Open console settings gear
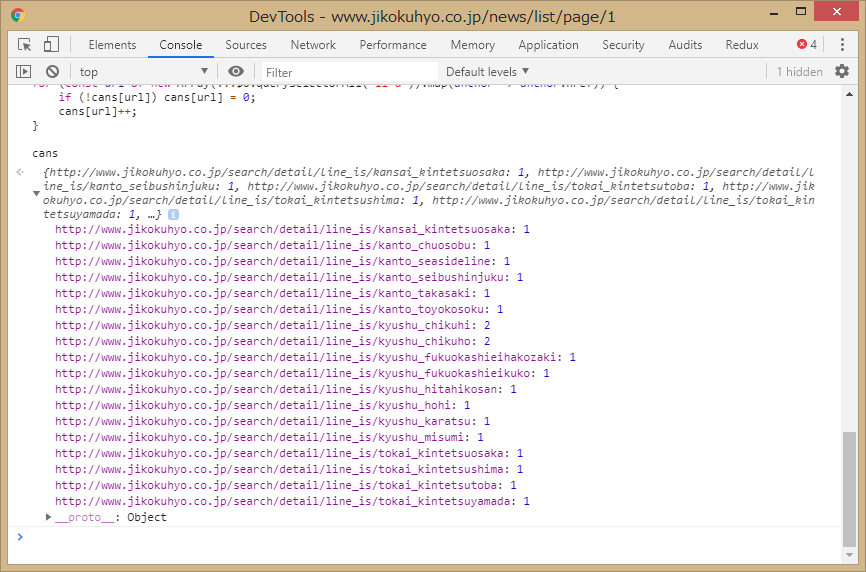The height and width of the screenshot is (572, 866). tap(842, 72)
